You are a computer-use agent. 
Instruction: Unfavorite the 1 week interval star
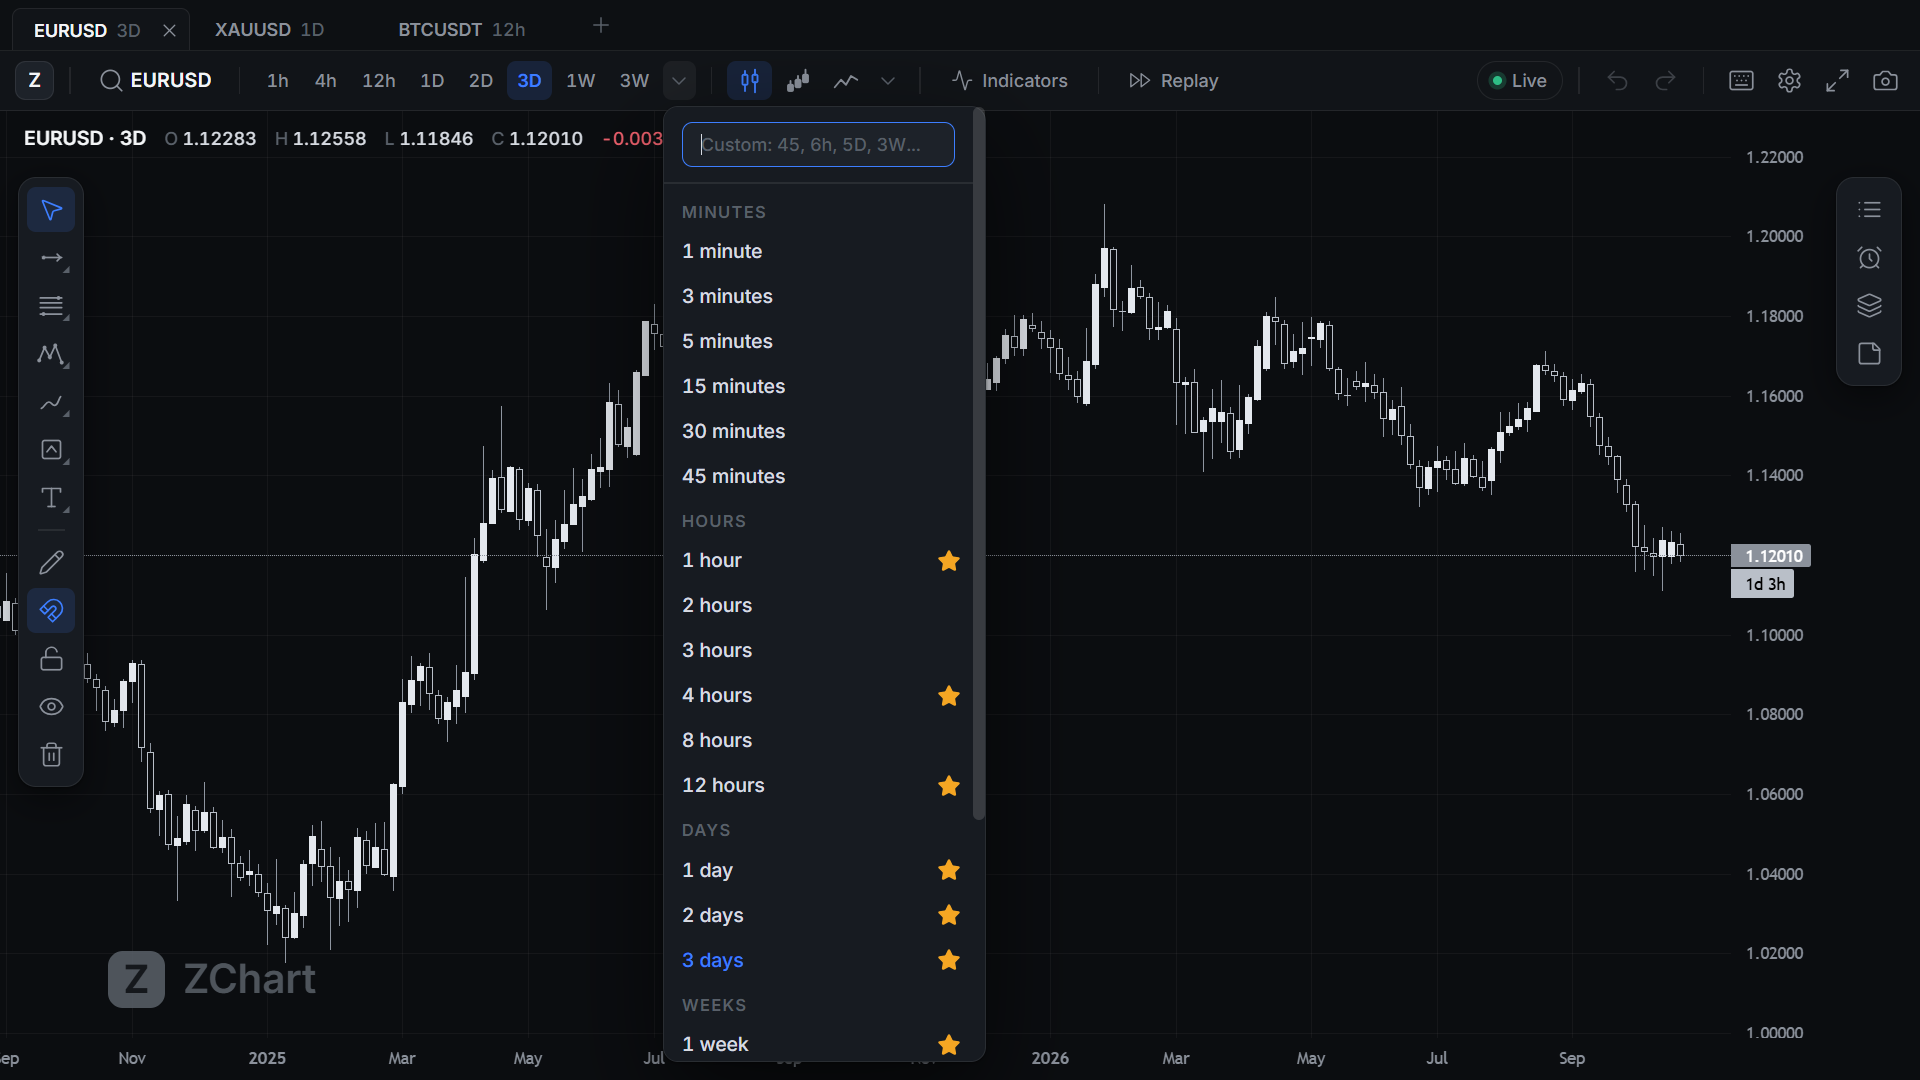pyautogui.click(x=949, y=1045)
